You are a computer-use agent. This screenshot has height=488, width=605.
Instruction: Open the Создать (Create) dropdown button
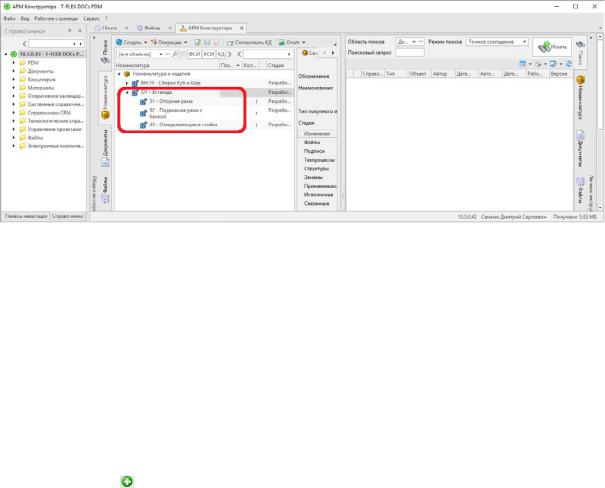point(132,42)
